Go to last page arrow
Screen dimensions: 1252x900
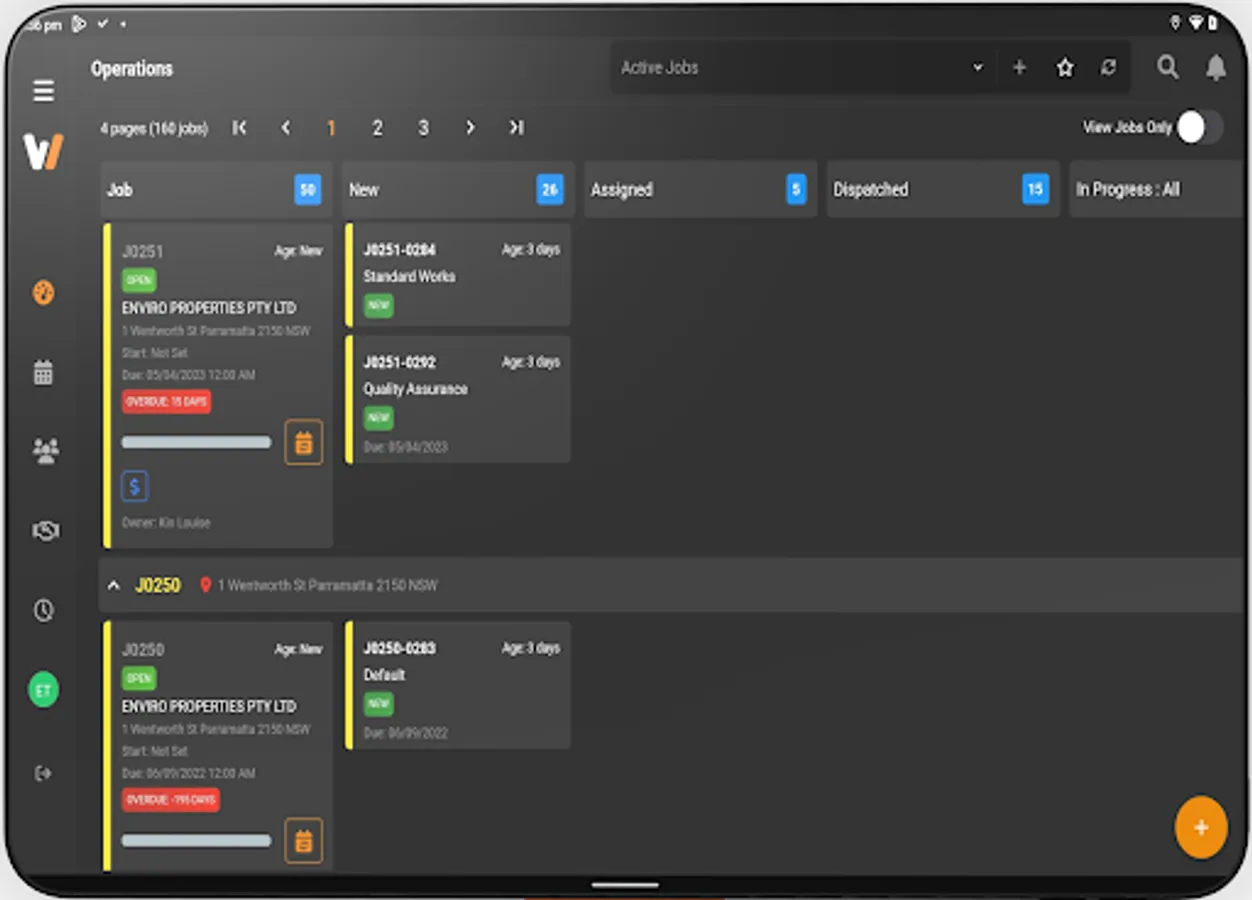516,127
